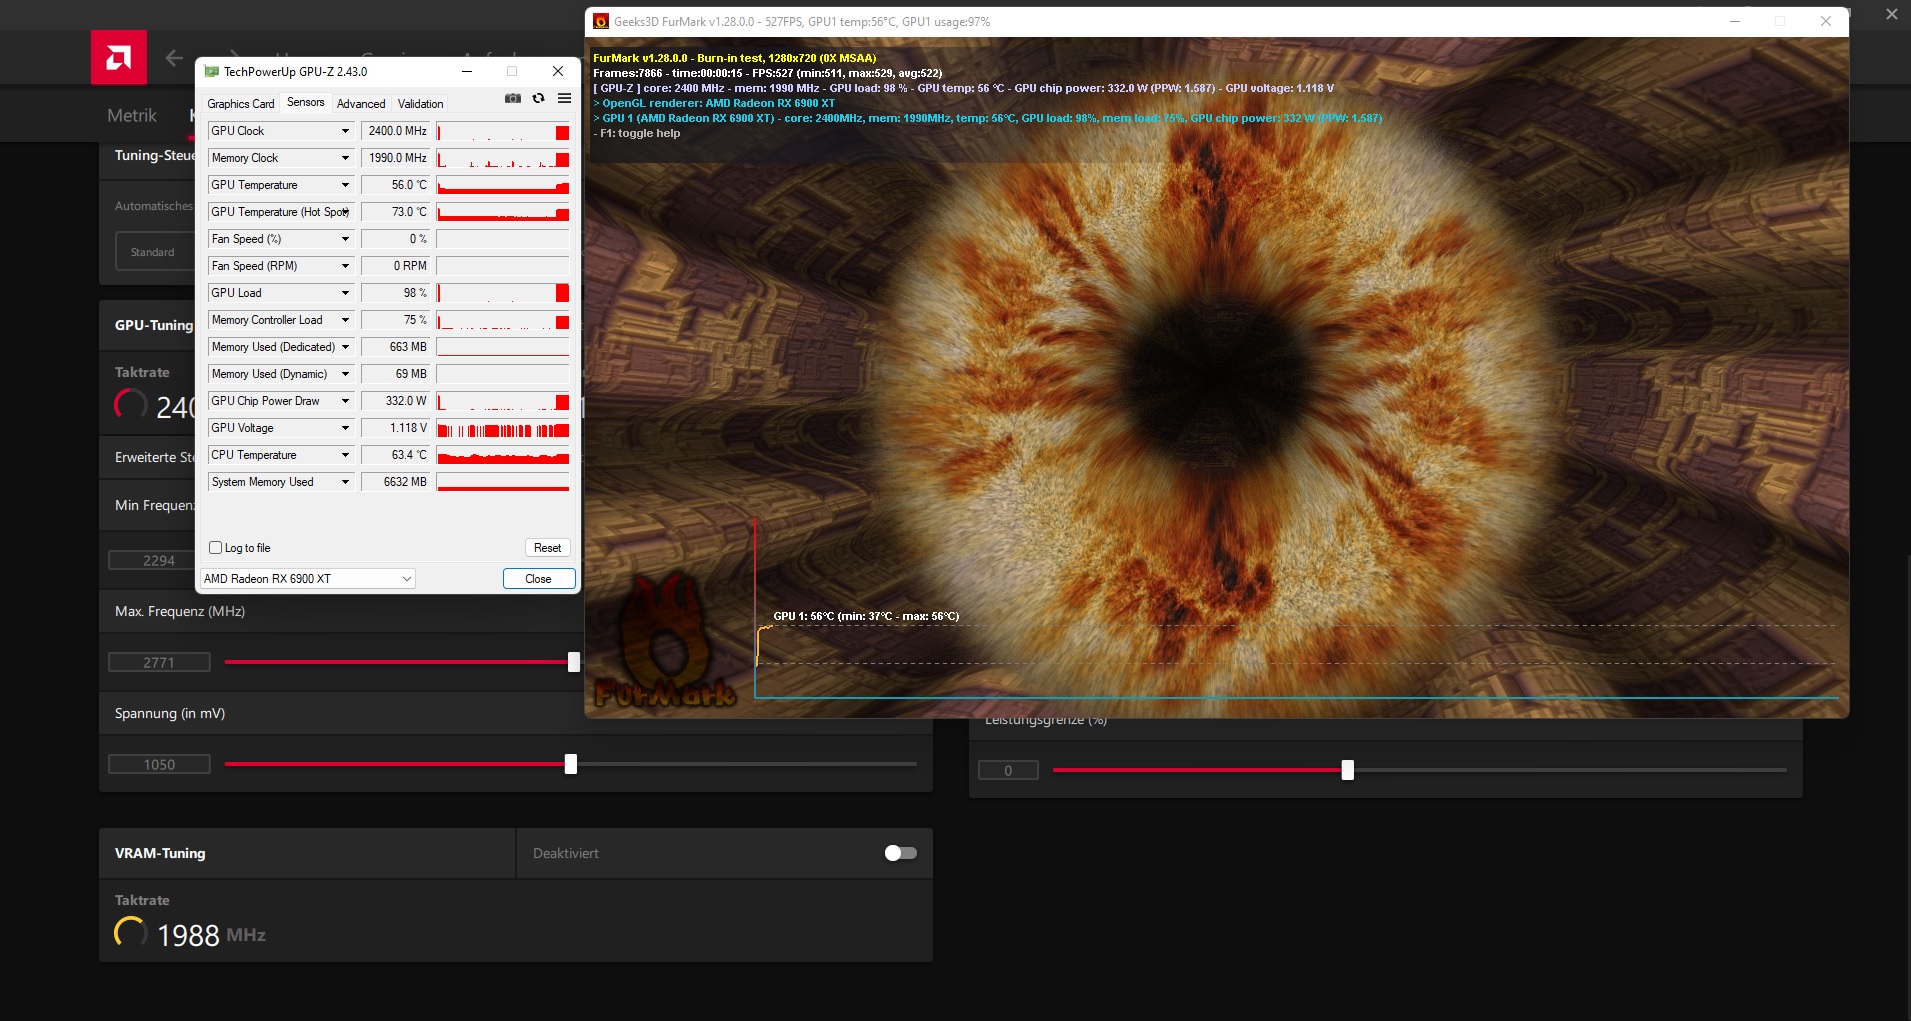Switch to Advanced tab in GPU-Z
This screenshot has width=1911, height=1021.
[x=361, y=104]
